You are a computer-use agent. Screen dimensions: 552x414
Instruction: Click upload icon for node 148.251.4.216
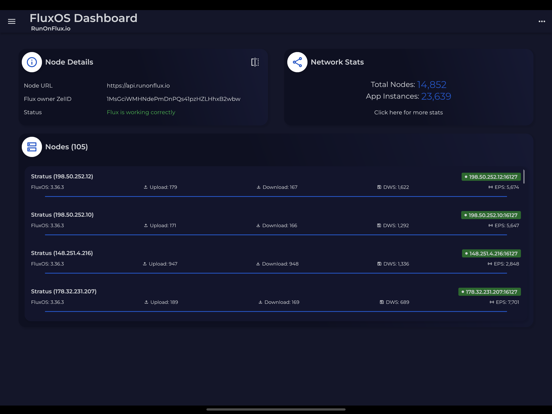144,264
